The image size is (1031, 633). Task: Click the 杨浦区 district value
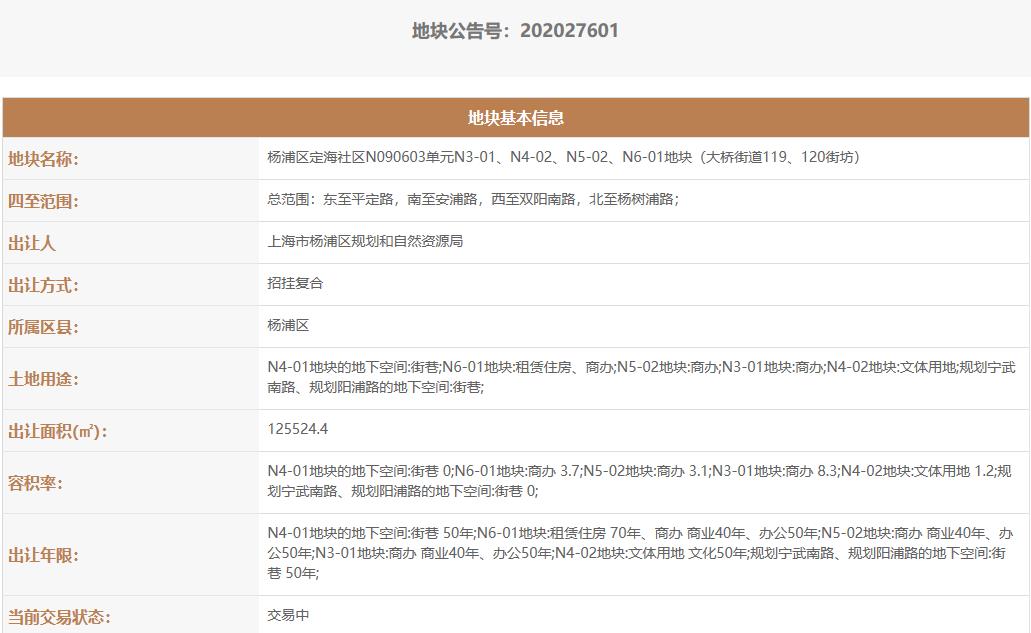click(x=288, y=325)
